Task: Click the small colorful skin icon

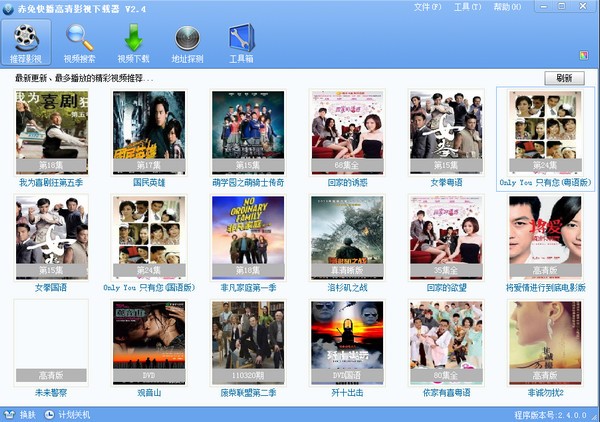Action: pos(584,56)
